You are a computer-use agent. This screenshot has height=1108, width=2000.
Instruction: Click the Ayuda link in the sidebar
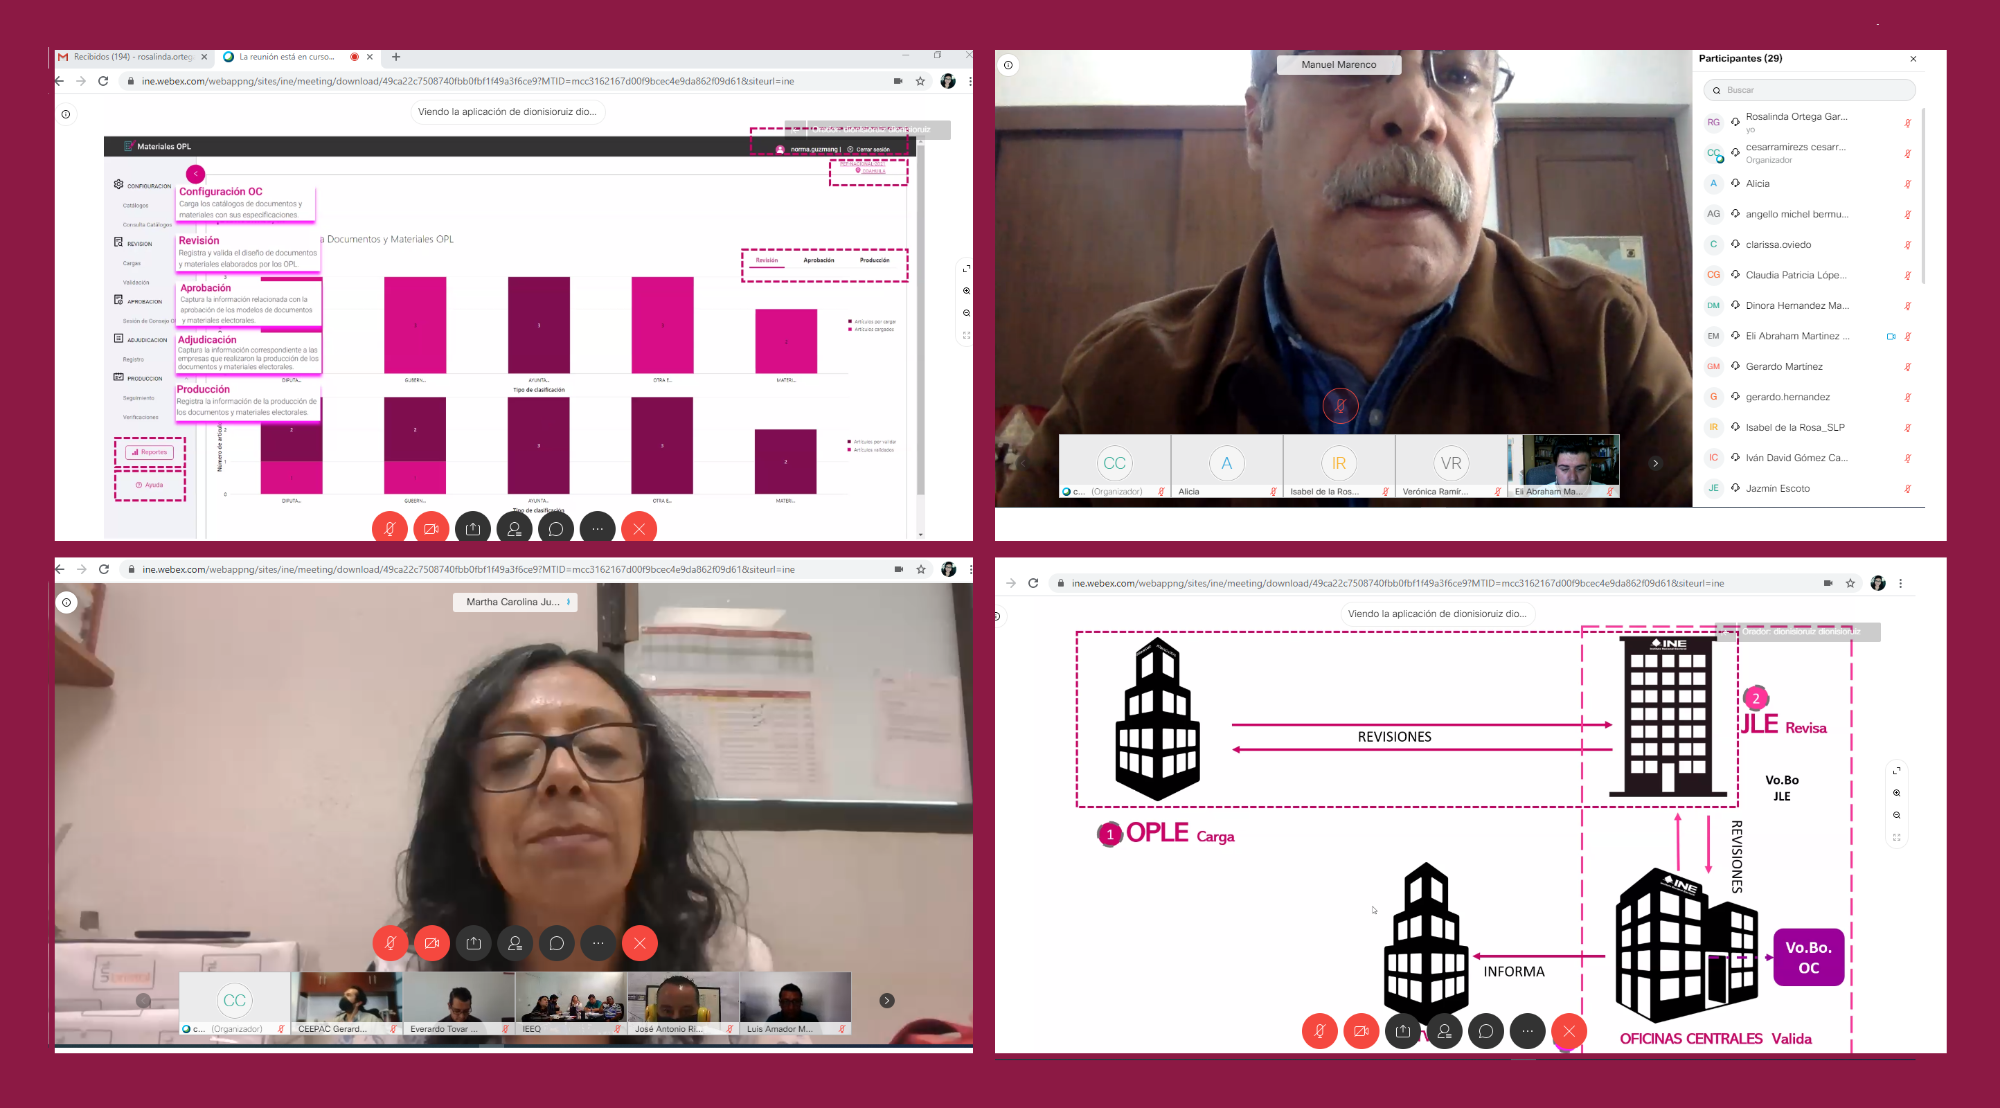tap(150, 485)
